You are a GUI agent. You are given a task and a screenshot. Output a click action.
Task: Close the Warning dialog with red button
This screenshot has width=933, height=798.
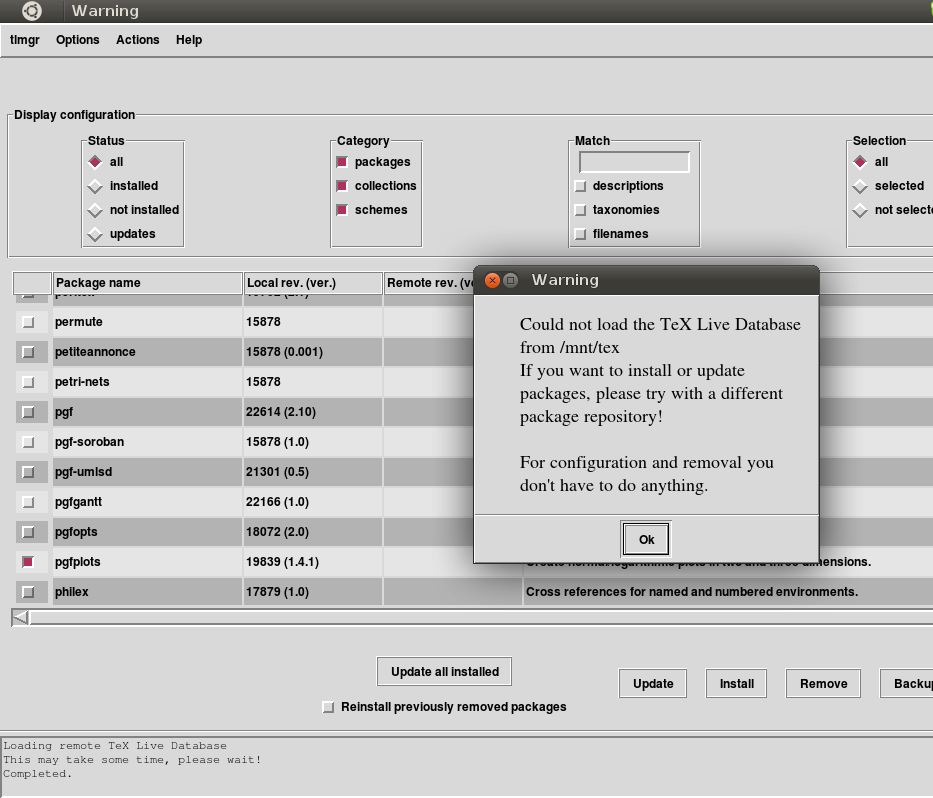pos(492,280)
